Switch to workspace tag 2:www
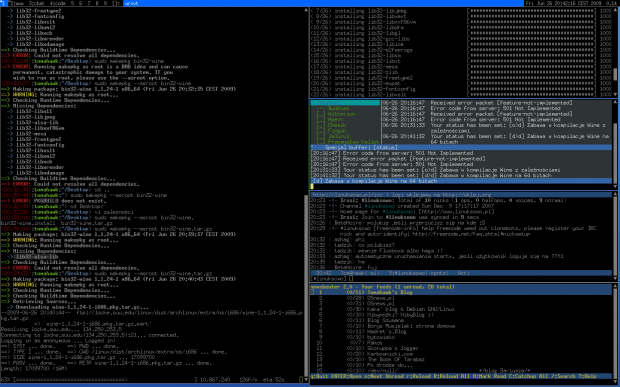 coord(17,3)
